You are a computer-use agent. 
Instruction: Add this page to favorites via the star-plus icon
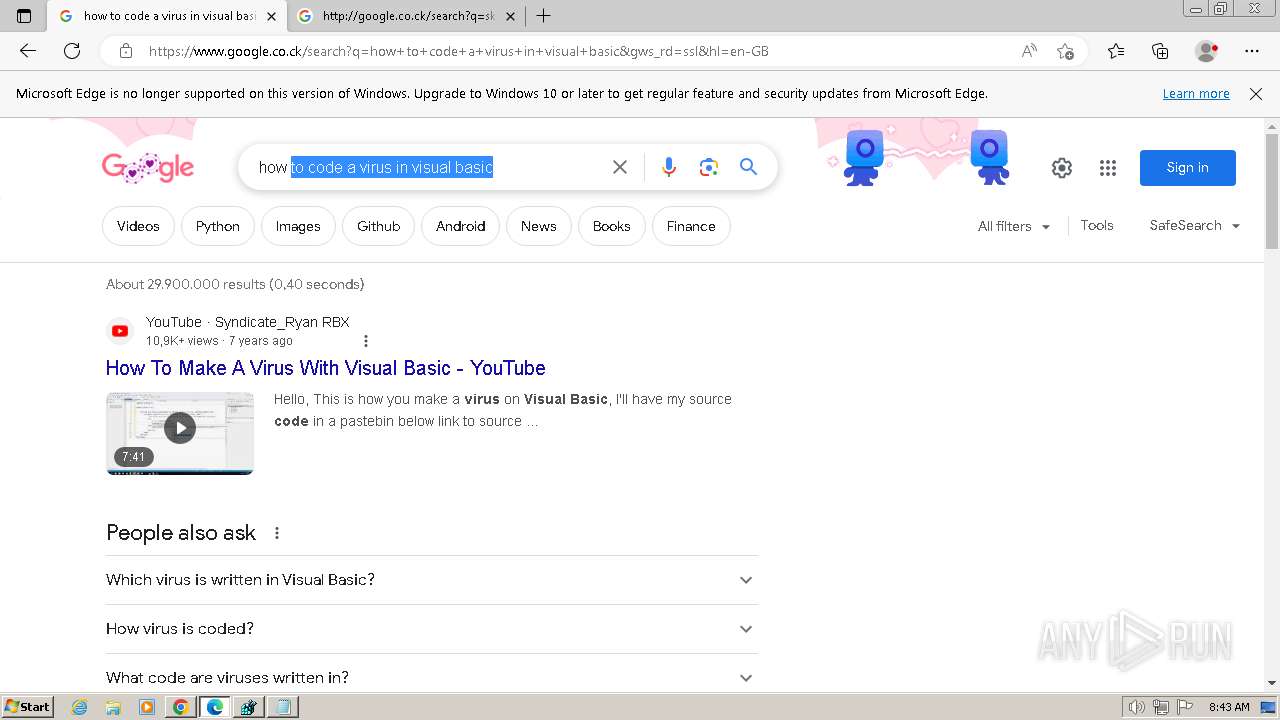pyautogui.click(x=1065, y=51)
